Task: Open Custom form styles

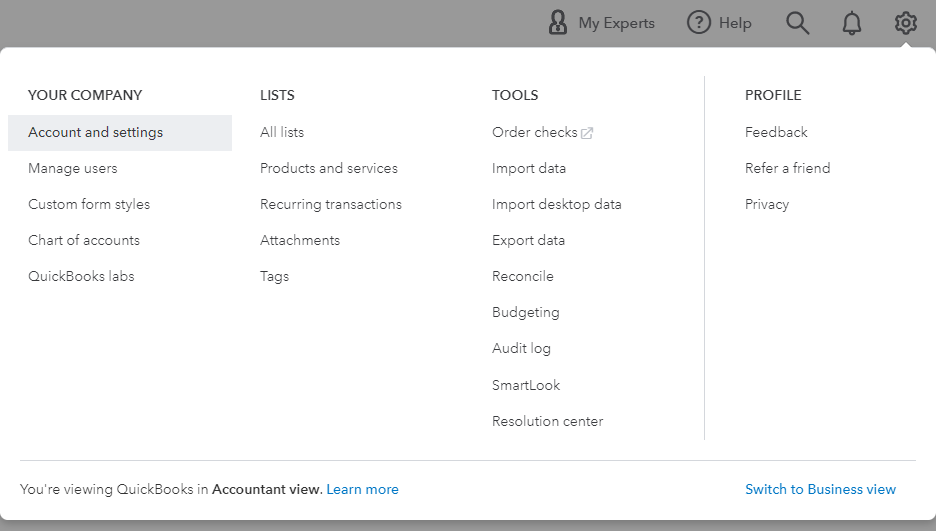Action: coord(89,204)
